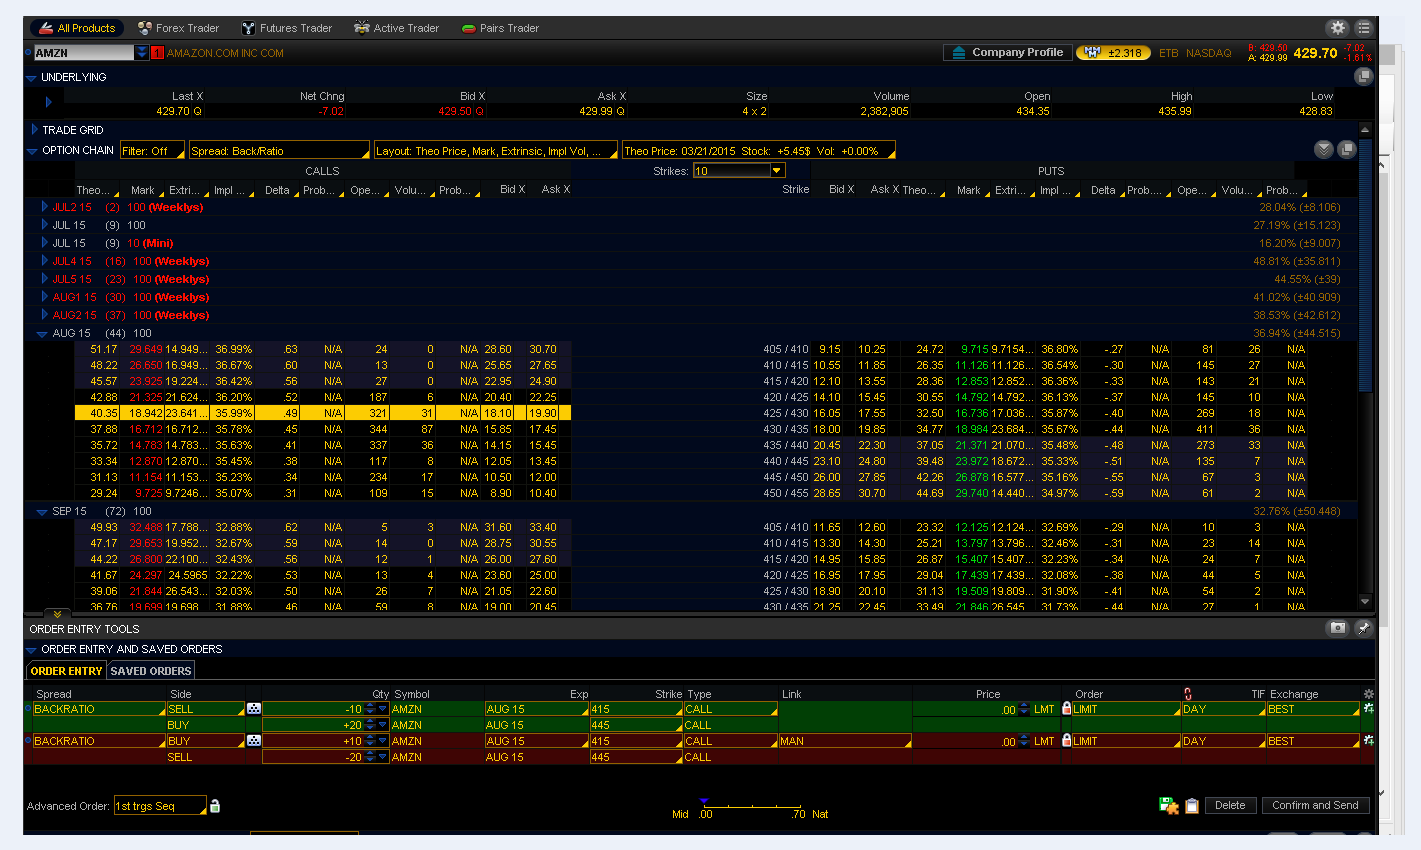Collapse the OPTION CHAIN section
This screenshot has width=1421, height=850.
click(31, 151)
